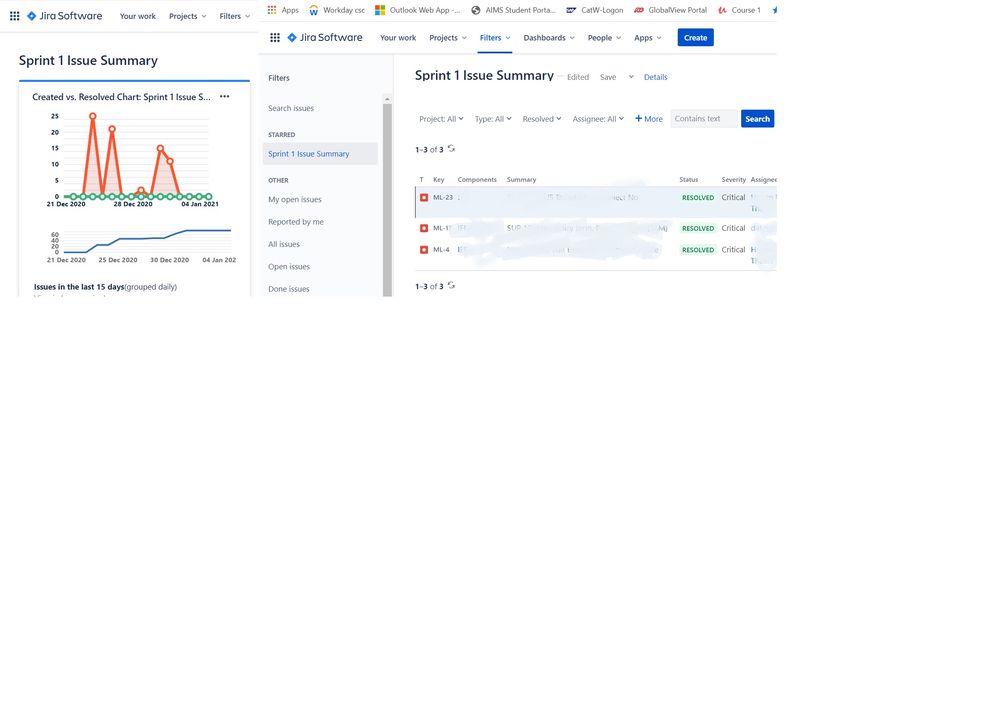
Task: Open Course 1 bookmark
Action: point(739,10)
